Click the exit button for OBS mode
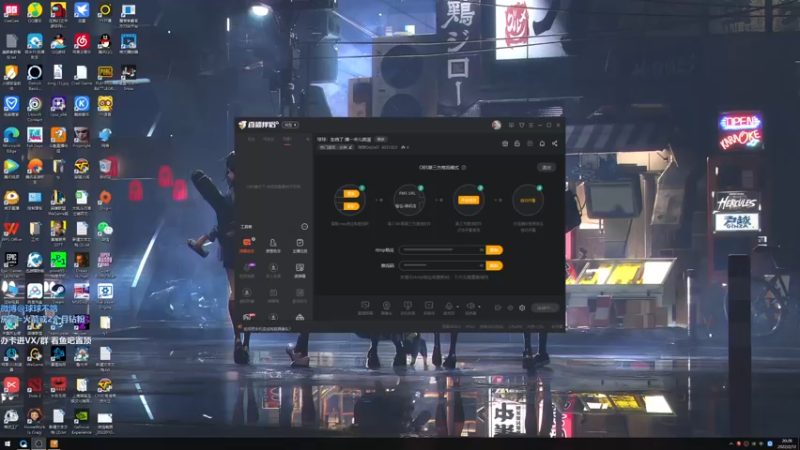800x450 pixels. click(x=546, y=167)
